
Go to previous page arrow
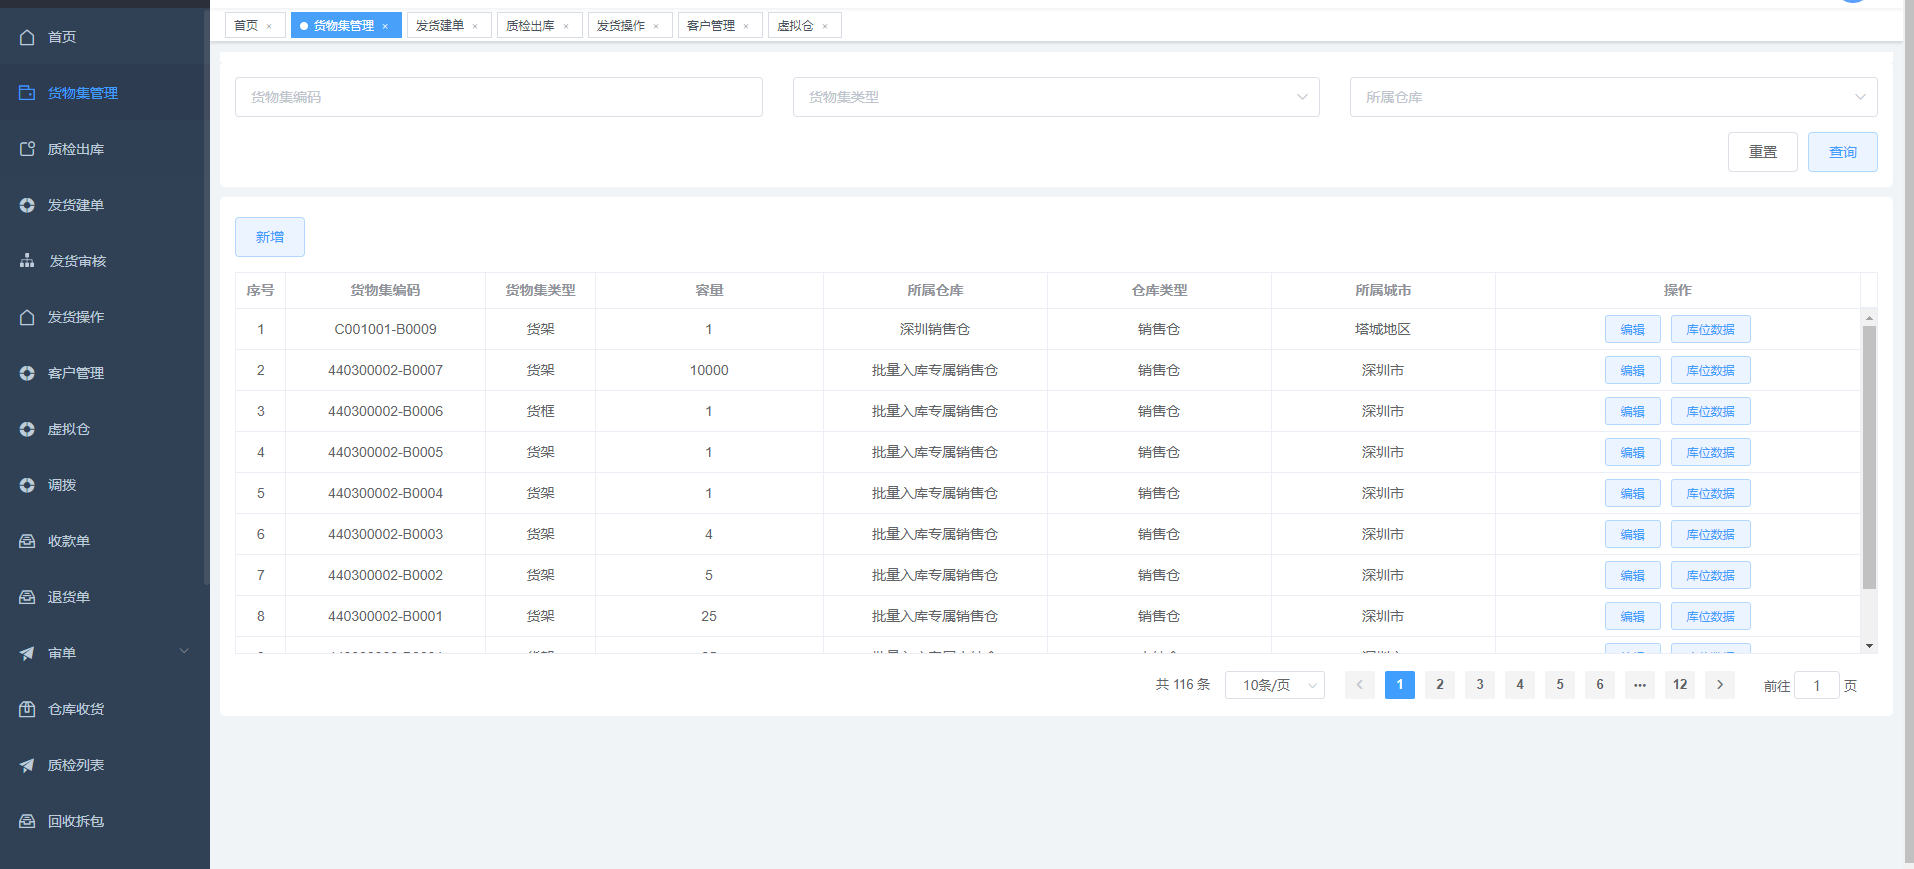pyautogui.click(x=1360, y=685)
